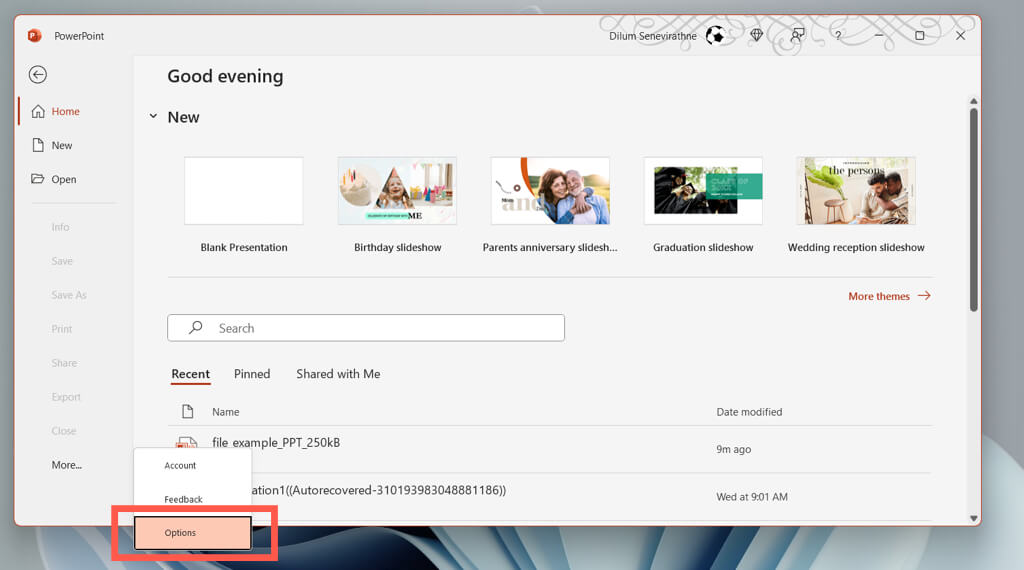
Task: Sort by Date modified column header
Action: (x=749, y=412)
